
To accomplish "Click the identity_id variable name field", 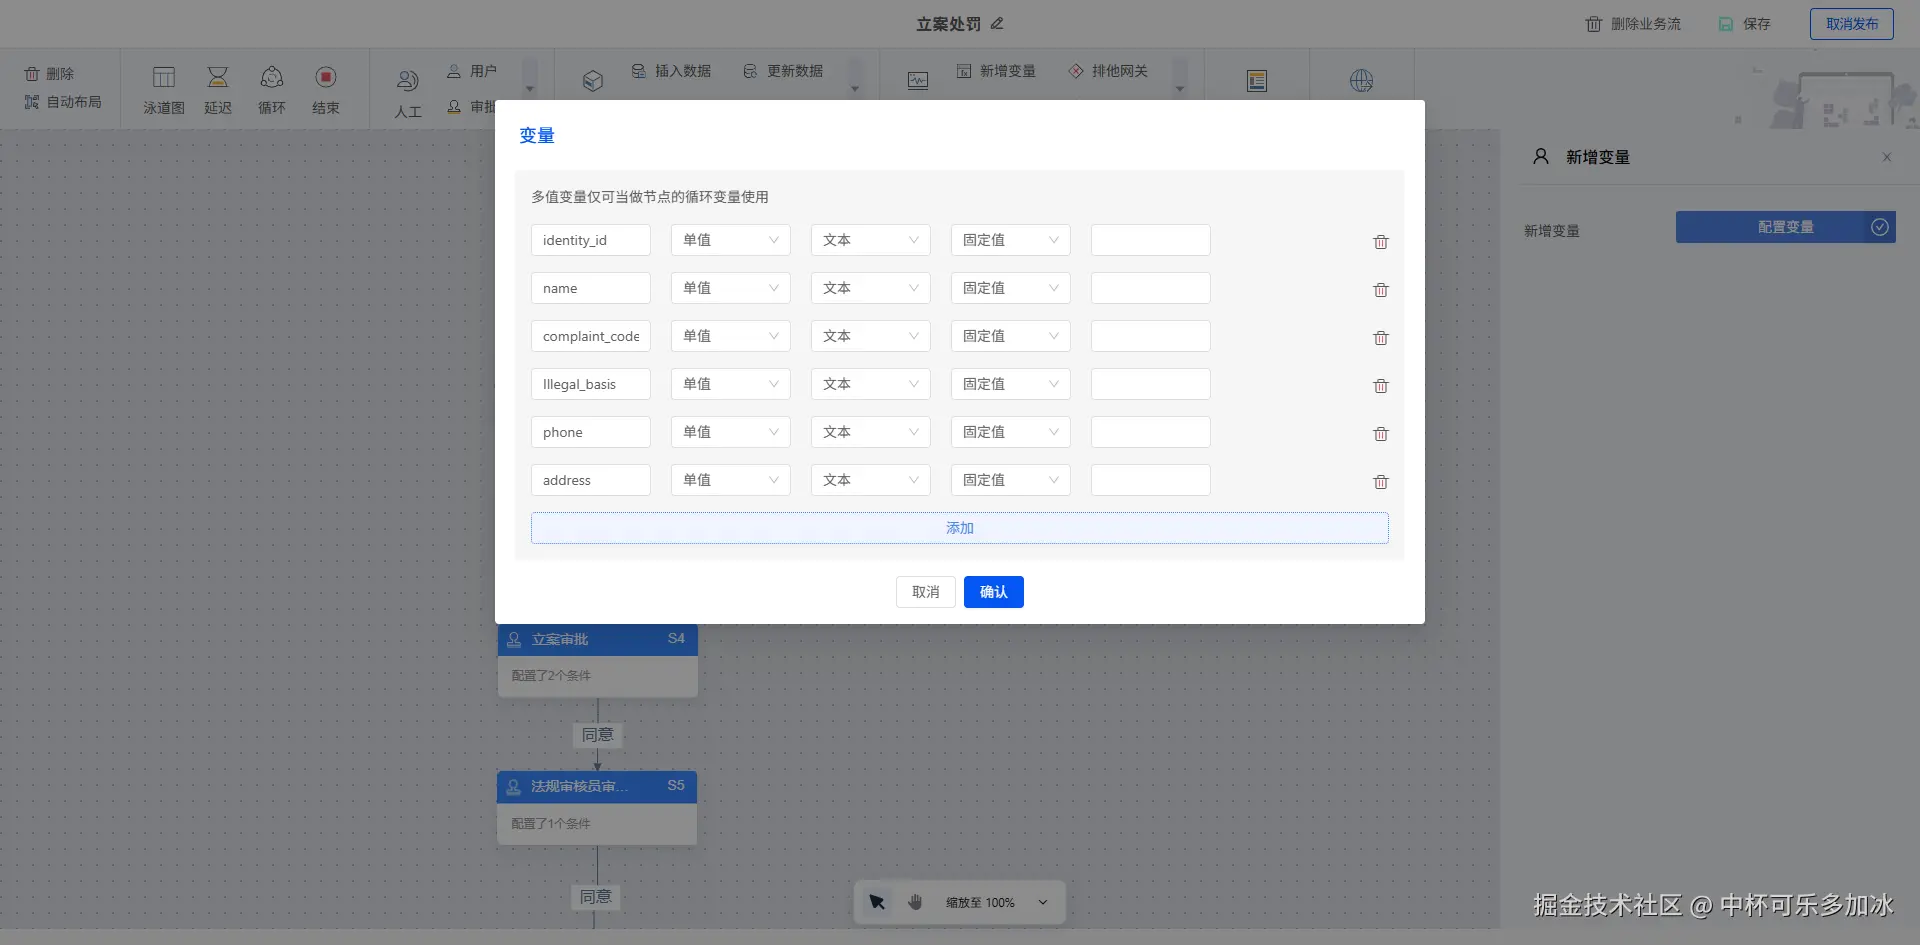I will (x=591, y=240).
